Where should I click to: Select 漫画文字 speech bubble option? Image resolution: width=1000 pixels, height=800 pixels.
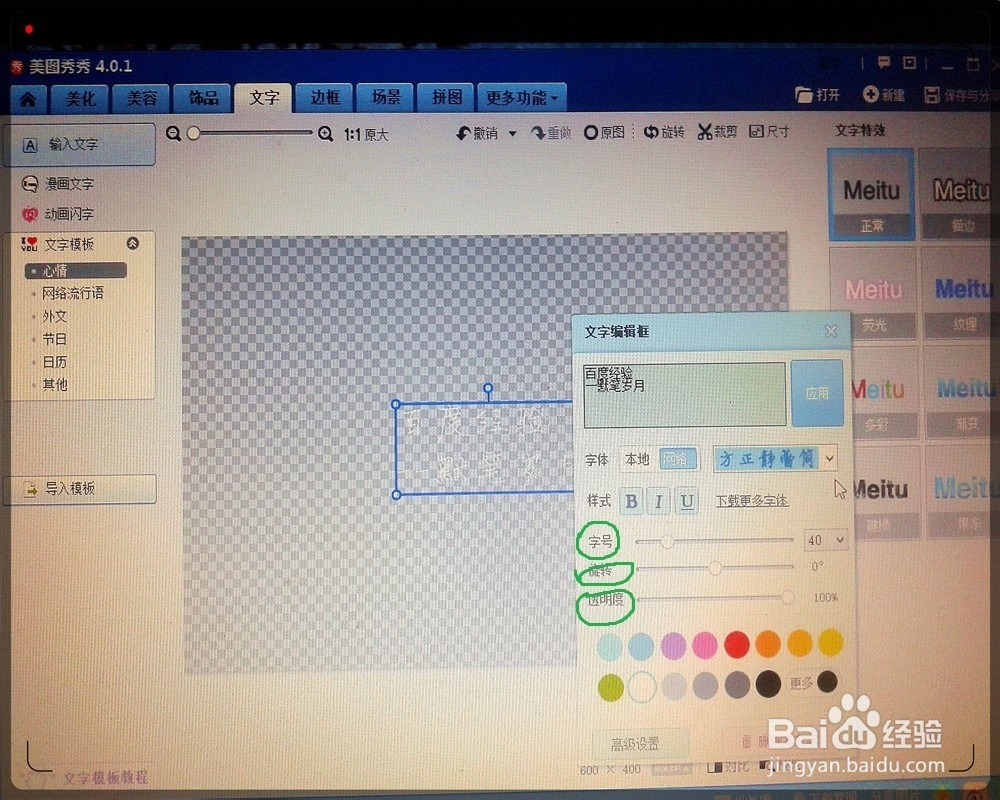click(x=57, y=184)
